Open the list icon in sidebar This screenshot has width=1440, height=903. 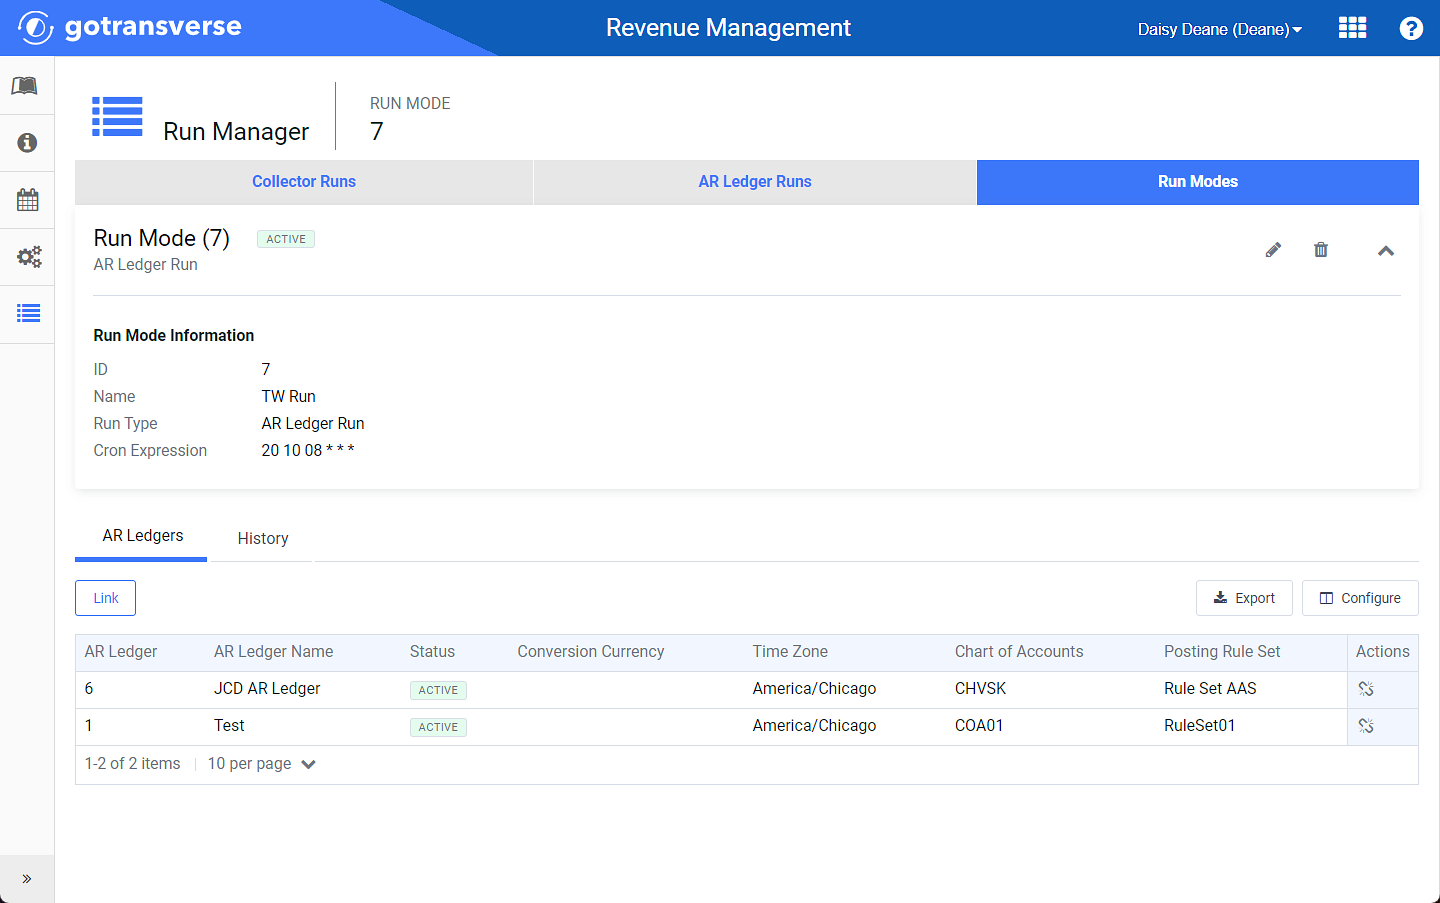point(27,314)
